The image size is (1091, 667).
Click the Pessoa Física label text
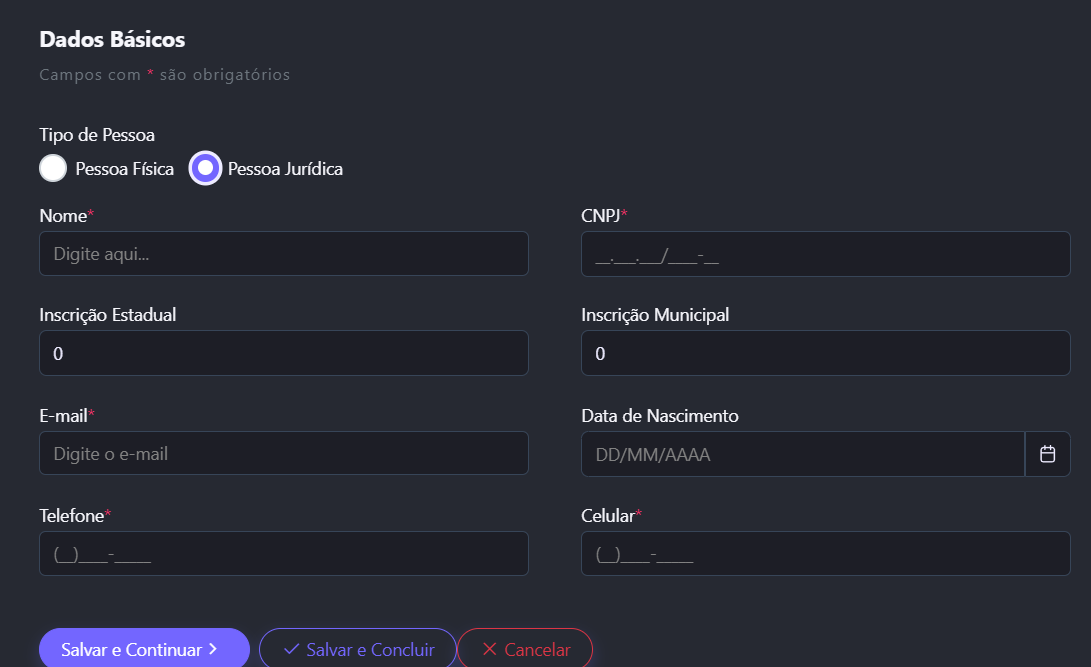pos(124,169)
